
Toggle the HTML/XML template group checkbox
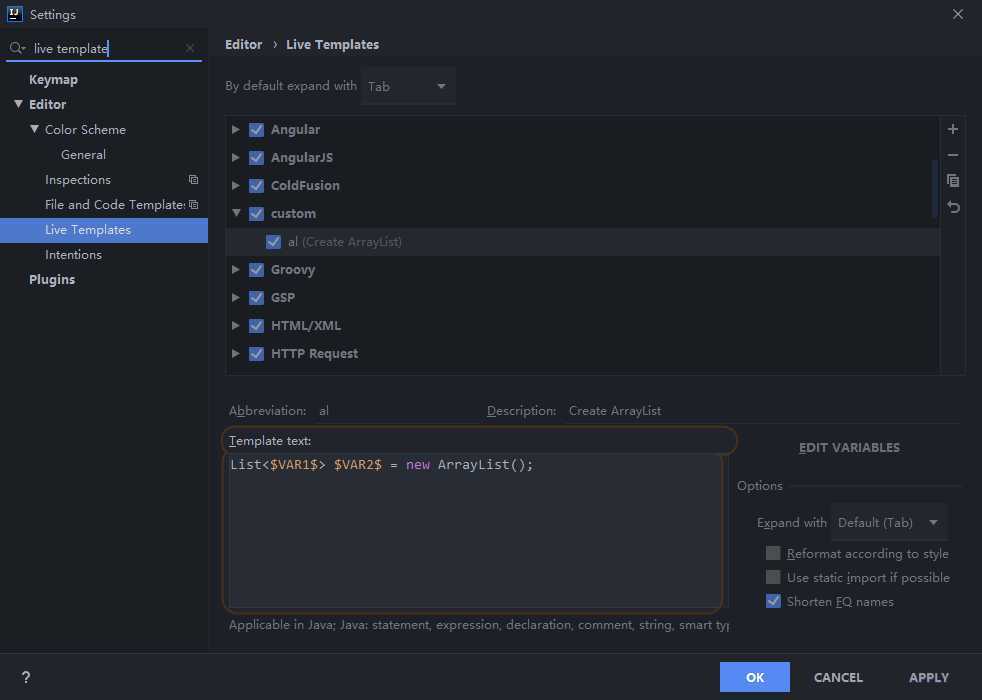pos(256,326)
